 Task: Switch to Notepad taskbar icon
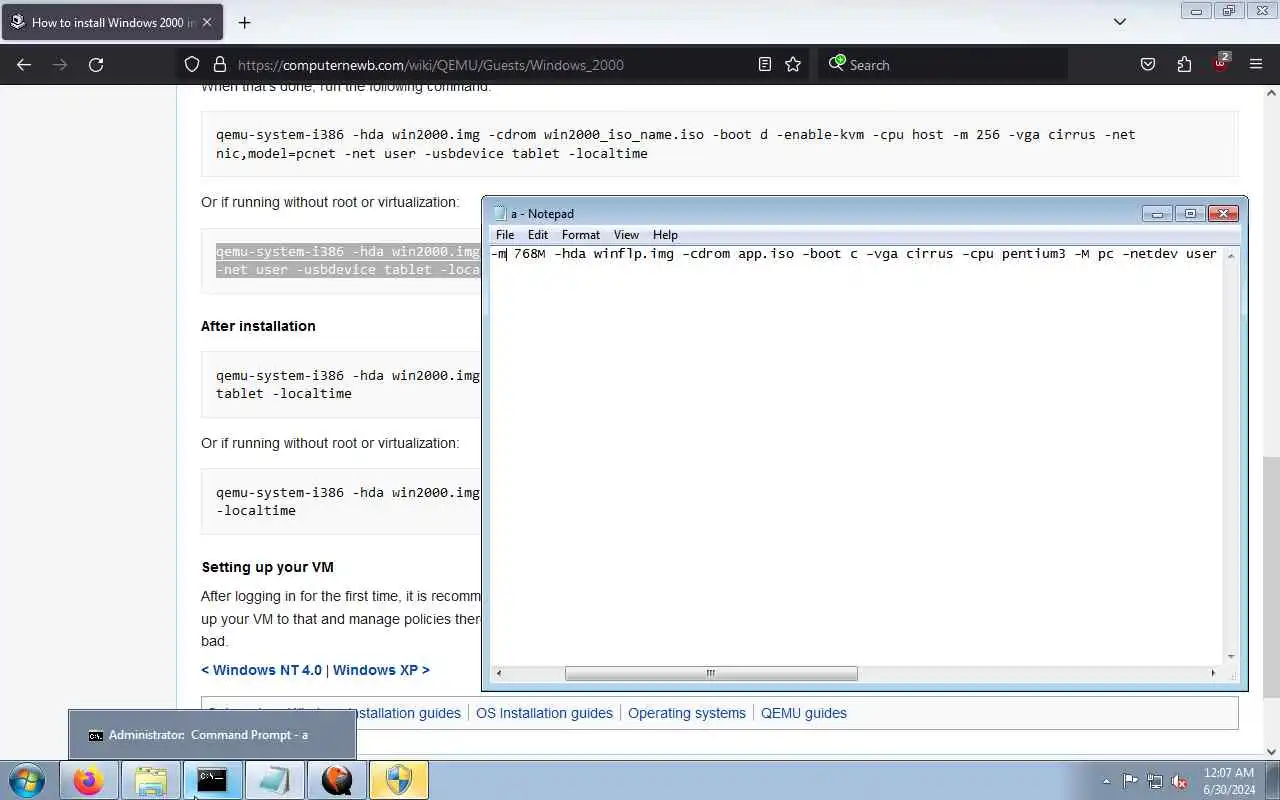274,780
